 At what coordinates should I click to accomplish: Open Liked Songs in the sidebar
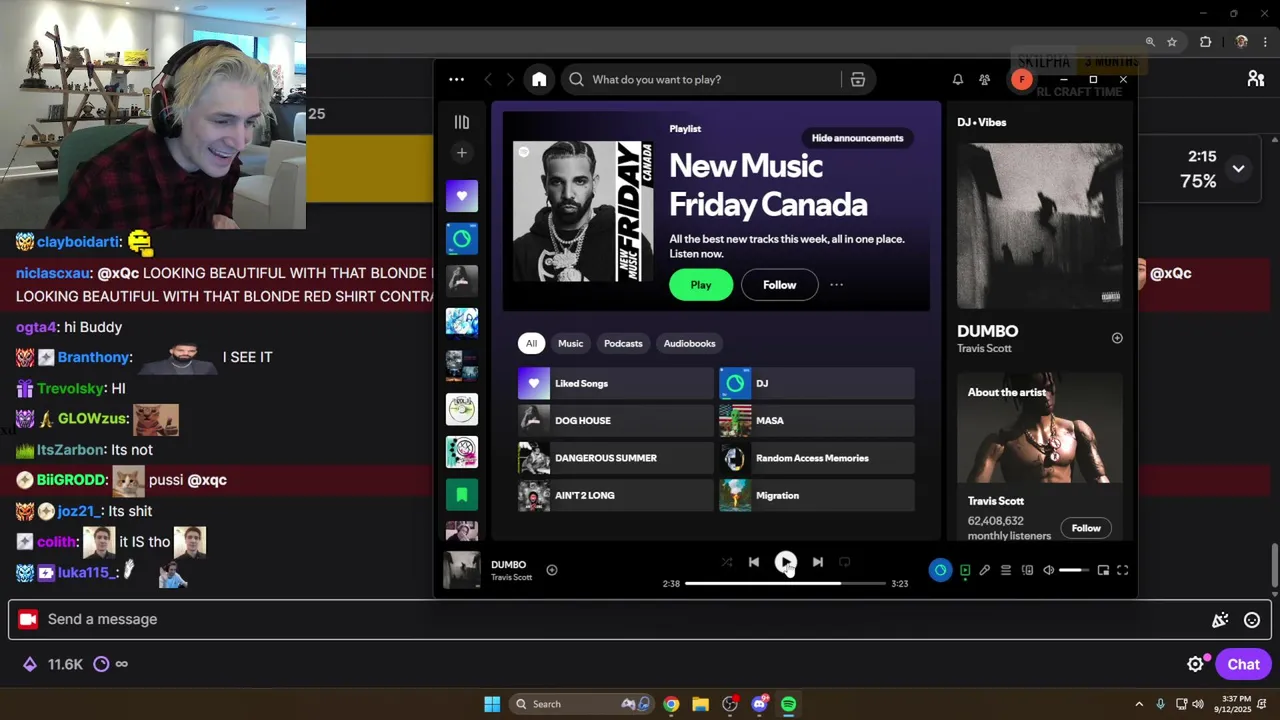tap(461, 196)
